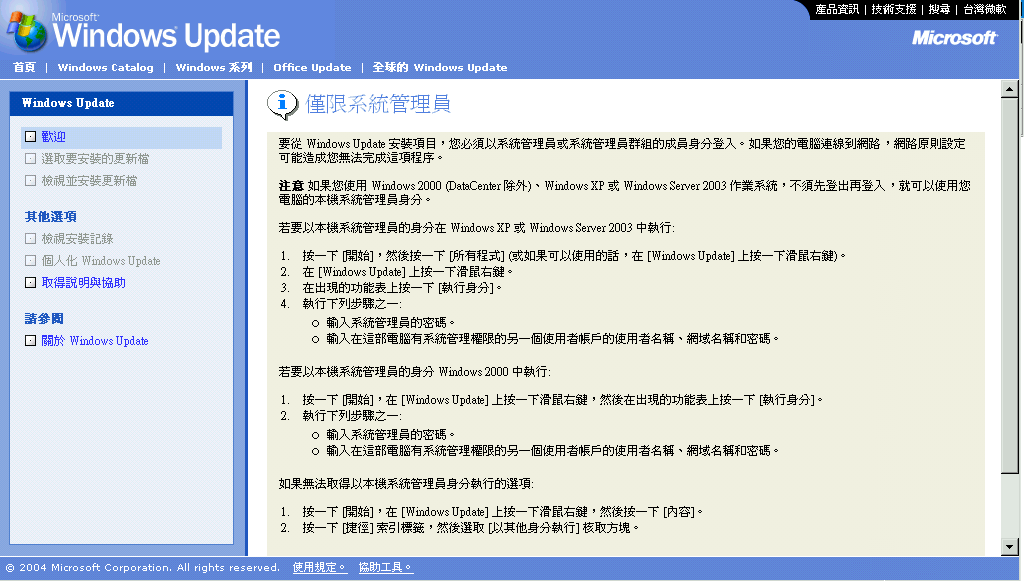Click 檢視安裝記錄 sidebar item
This screenshot has height=581, width=1024.
tap(78, 239)
